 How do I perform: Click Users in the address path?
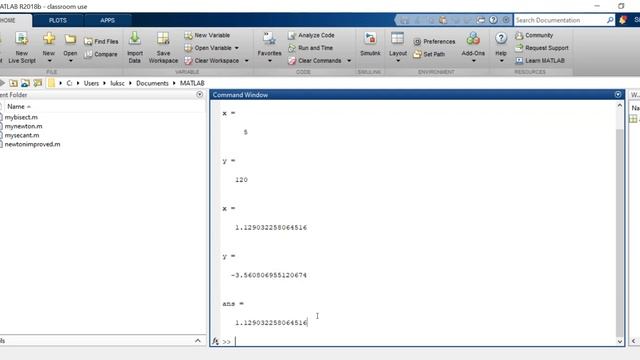tap(91, 83)
